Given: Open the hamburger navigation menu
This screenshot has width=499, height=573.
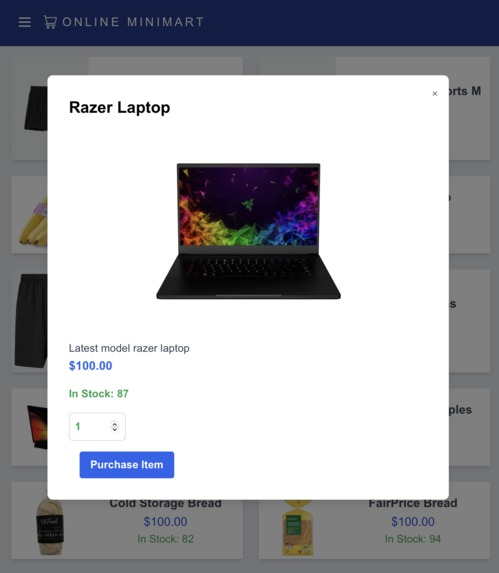Looking at the screenshot, I should pos(24,22).
